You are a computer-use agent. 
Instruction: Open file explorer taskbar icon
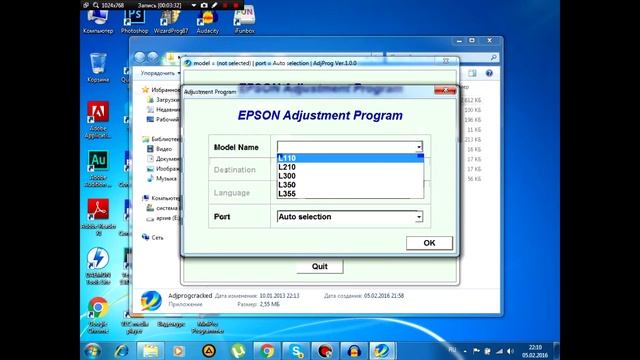(150, 351)
